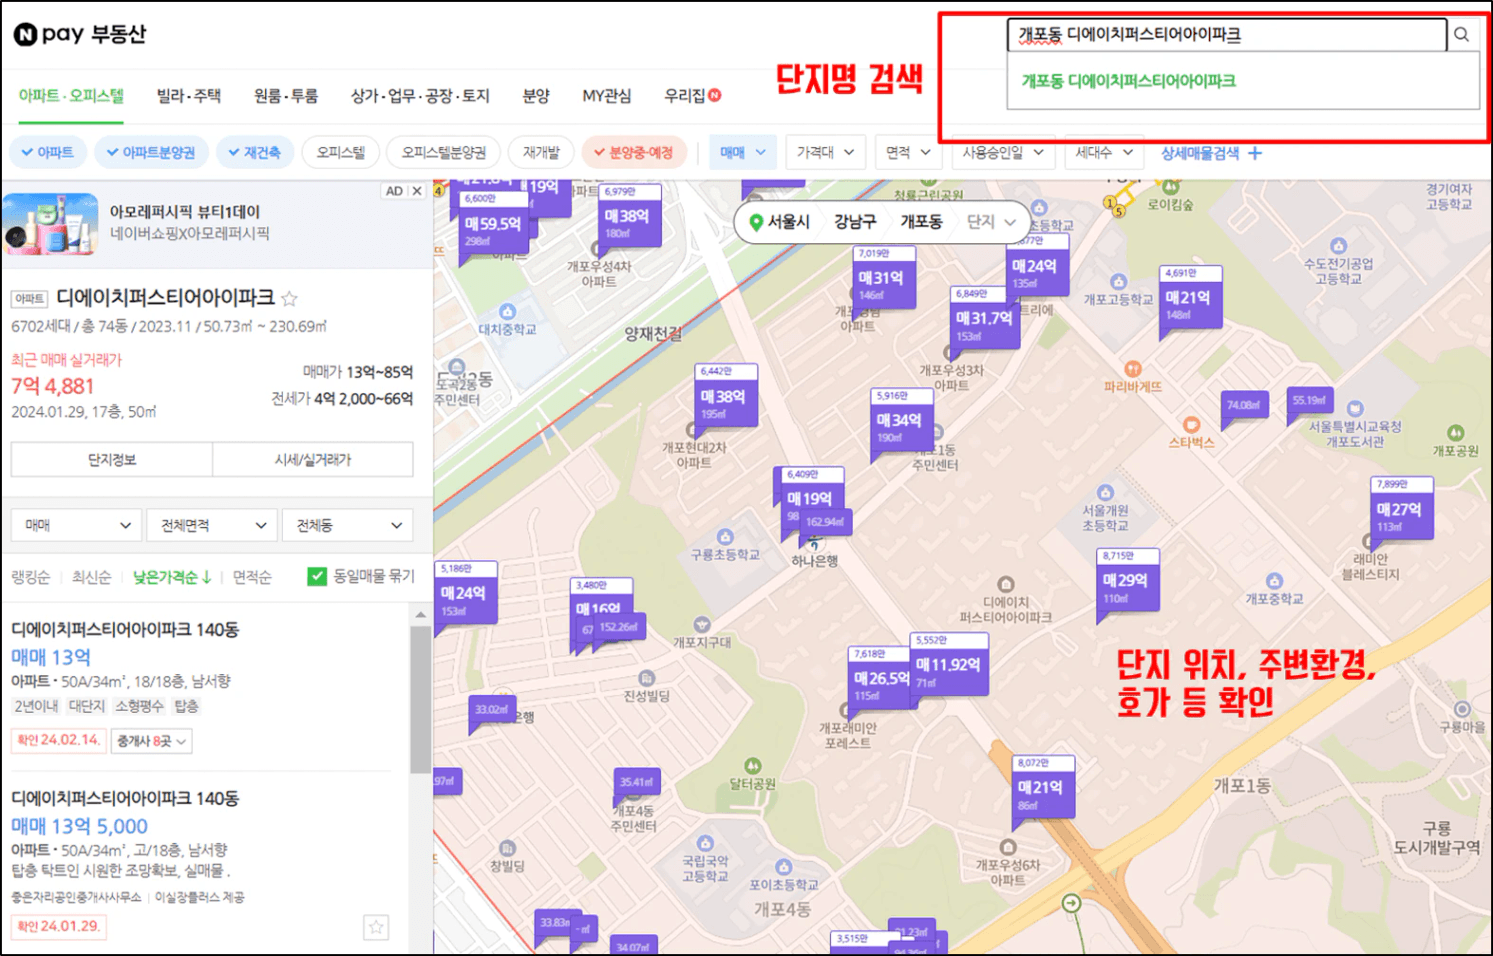
Task: Open the 매매 dropdown in listing panel
Action: pyautogui.click(x=76, y=525)
